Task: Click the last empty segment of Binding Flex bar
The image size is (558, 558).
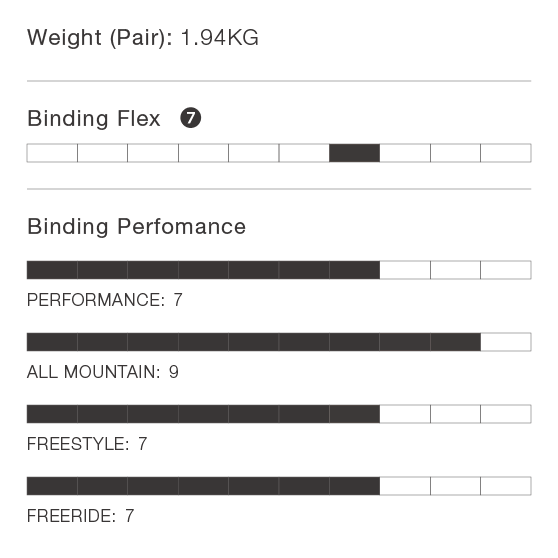Action: click(506, 153)
